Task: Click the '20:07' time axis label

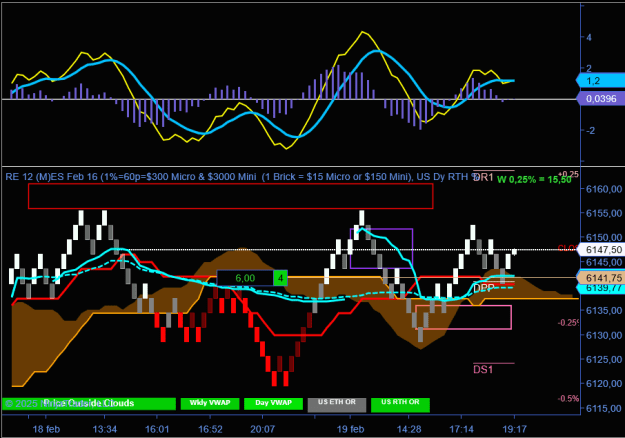Action: 262,429
